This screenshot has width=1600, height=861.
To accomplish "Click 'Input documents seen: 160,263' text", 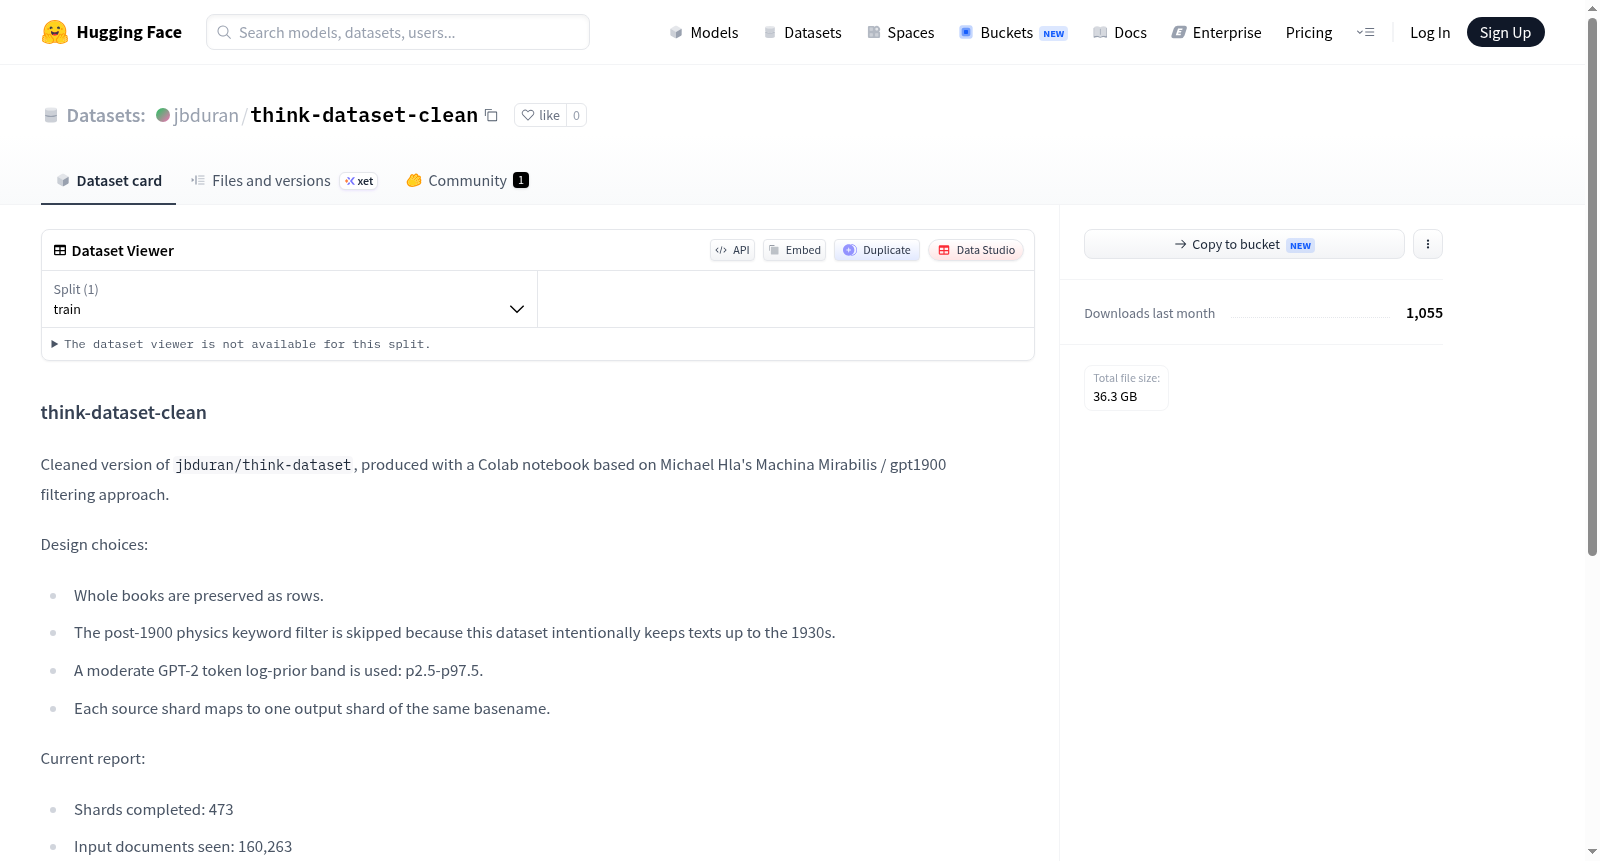I will tap(183, 846).
